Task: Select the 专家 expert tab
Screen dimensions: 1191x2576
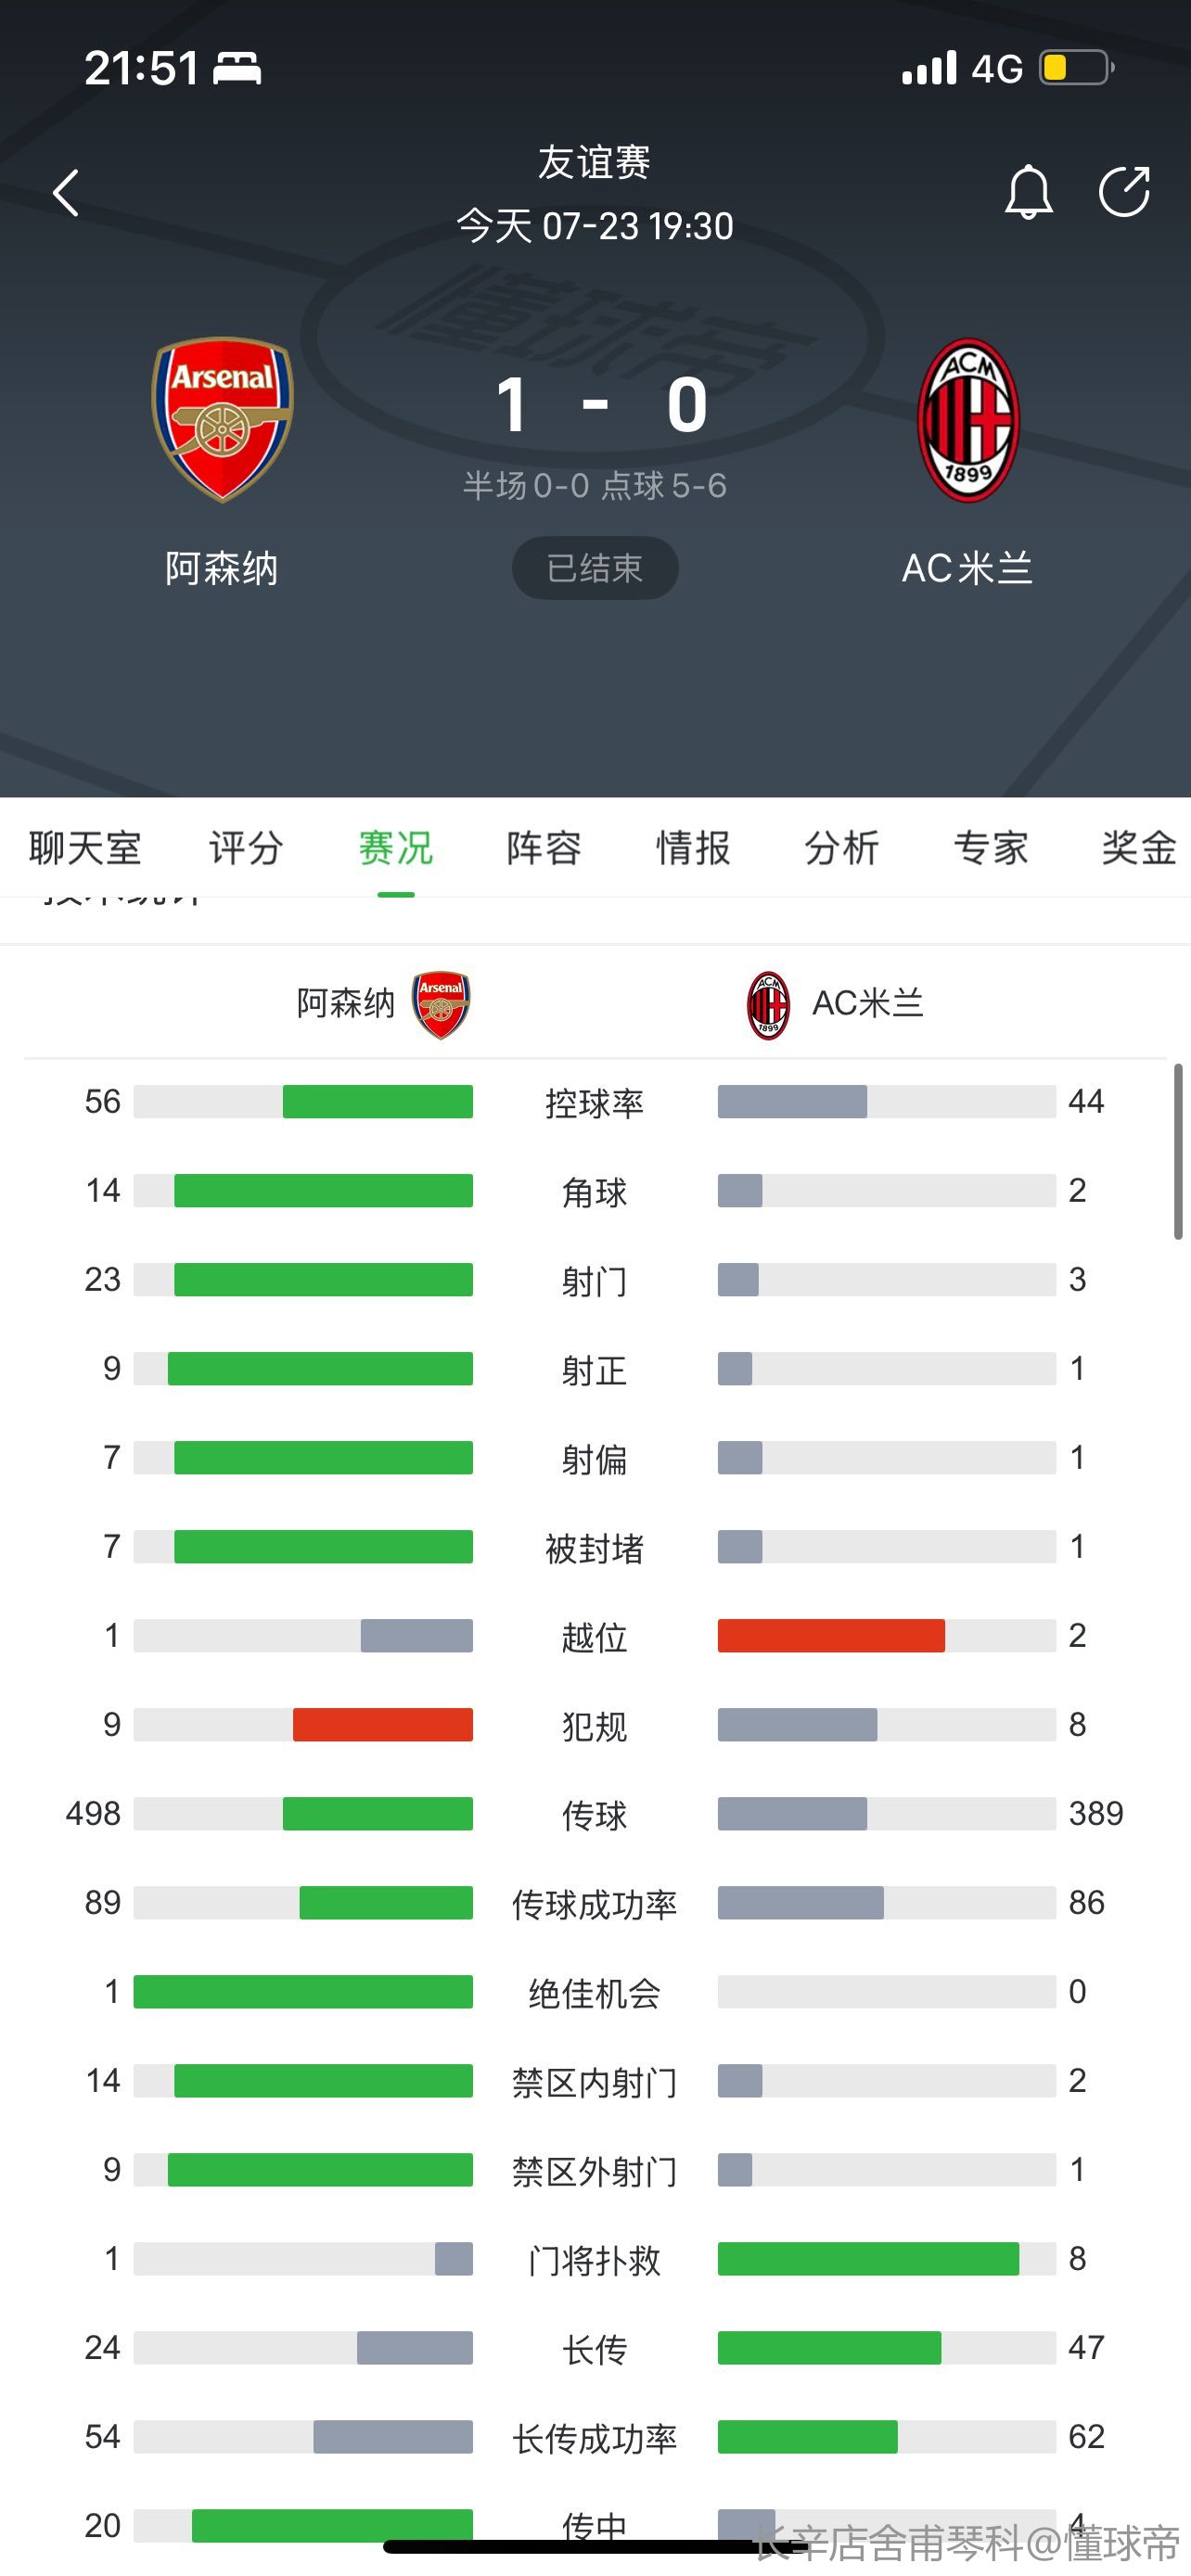Action: [991, 848]
